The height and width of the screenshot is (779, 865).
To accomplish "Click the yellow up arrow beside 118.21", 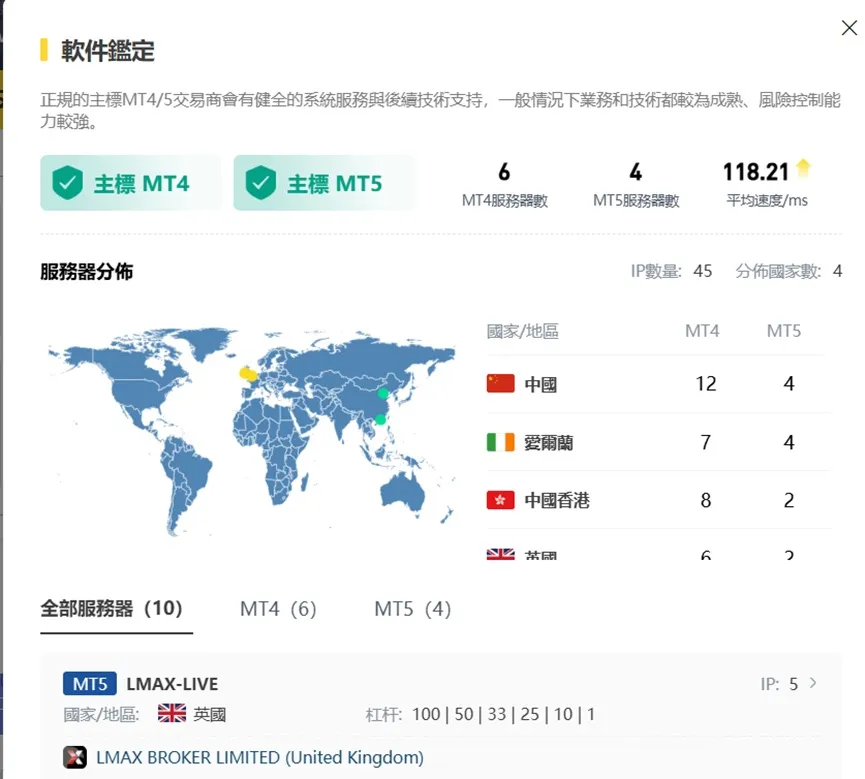I will click(803, 168).
